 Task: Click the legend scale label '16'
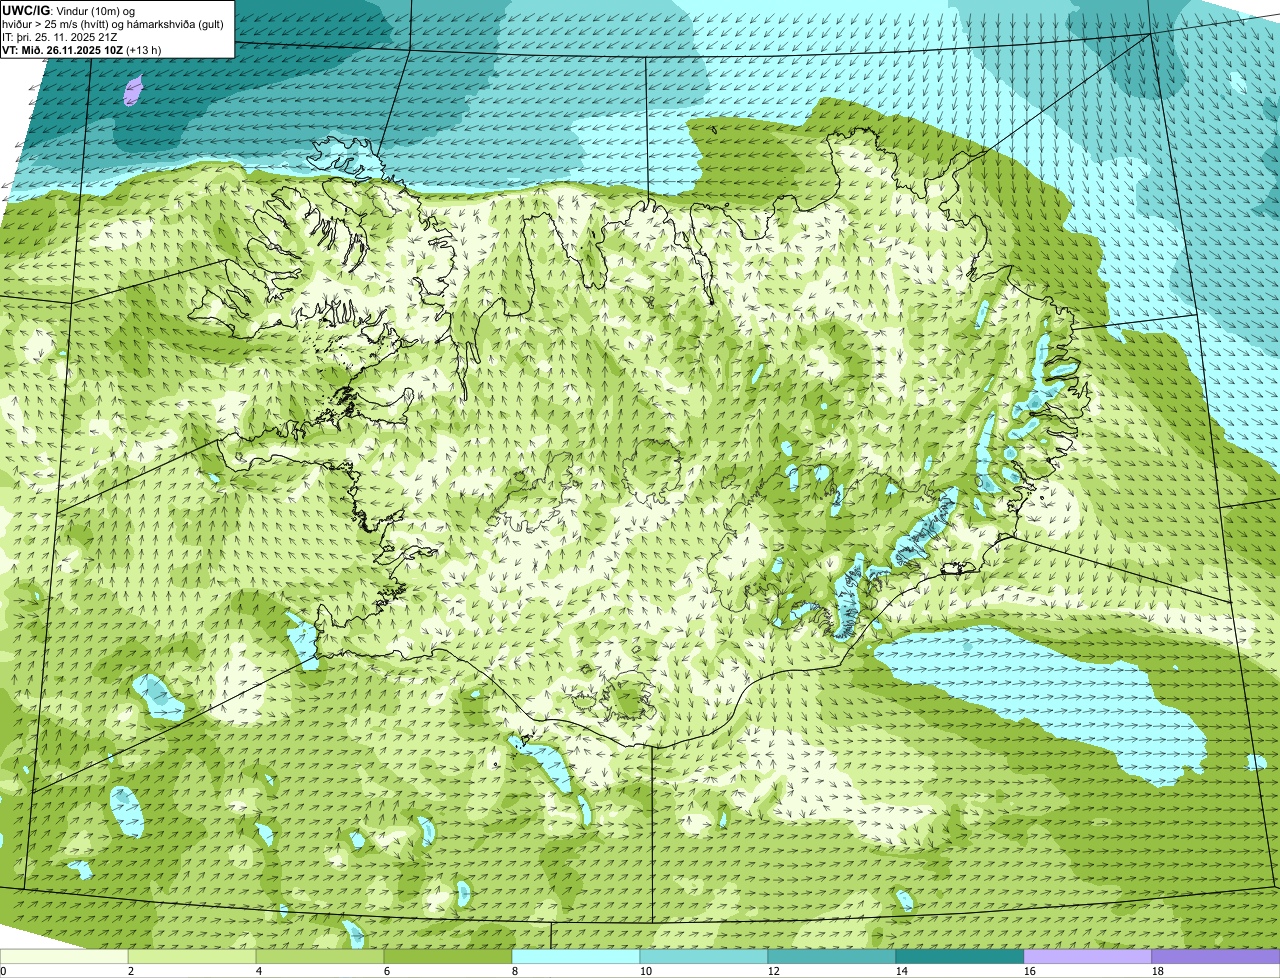click(1030, 971)
